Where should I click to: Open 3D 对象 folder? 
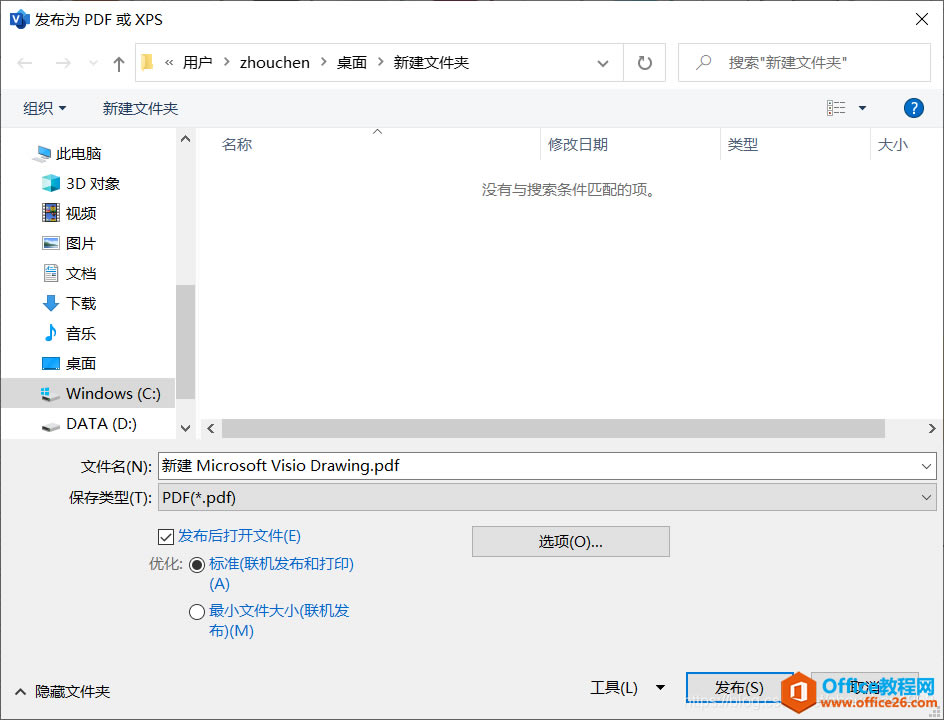81,184
